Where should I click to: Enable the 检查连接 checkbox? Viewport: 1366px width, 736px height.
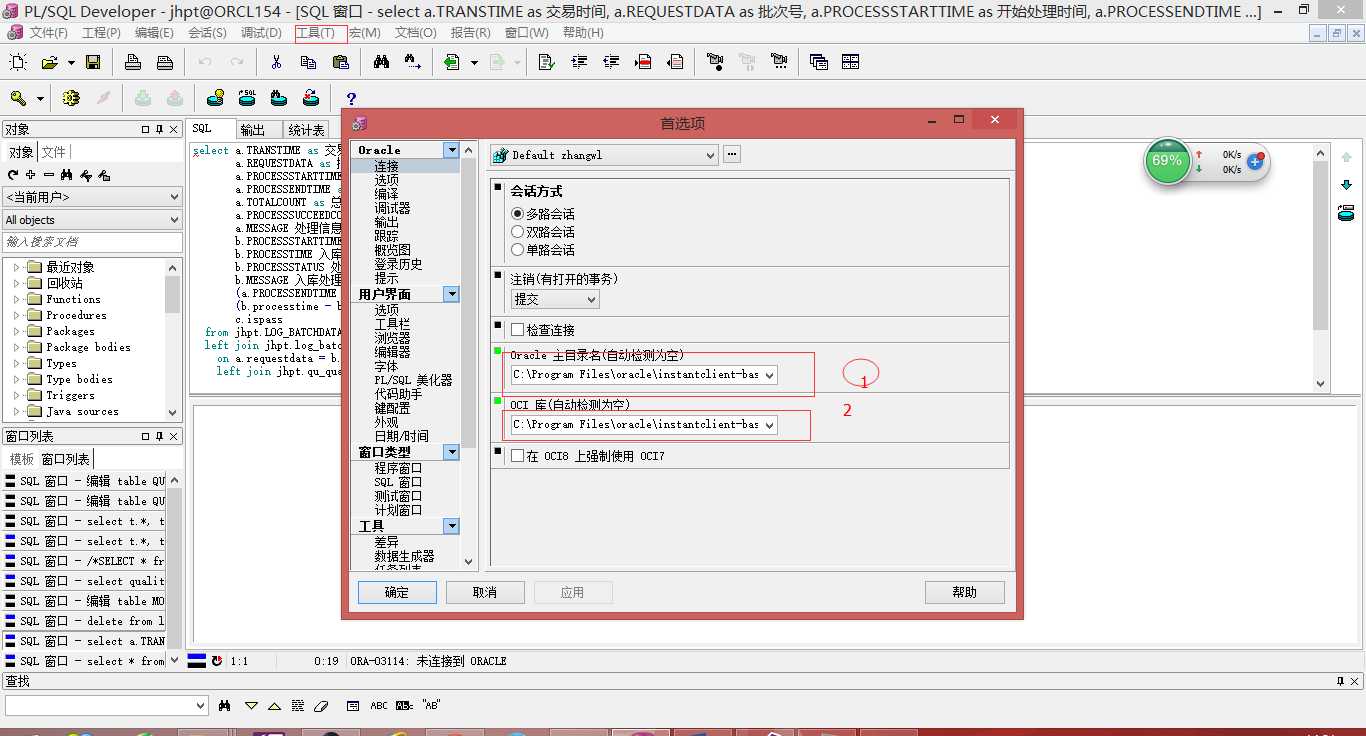(517, 330)
